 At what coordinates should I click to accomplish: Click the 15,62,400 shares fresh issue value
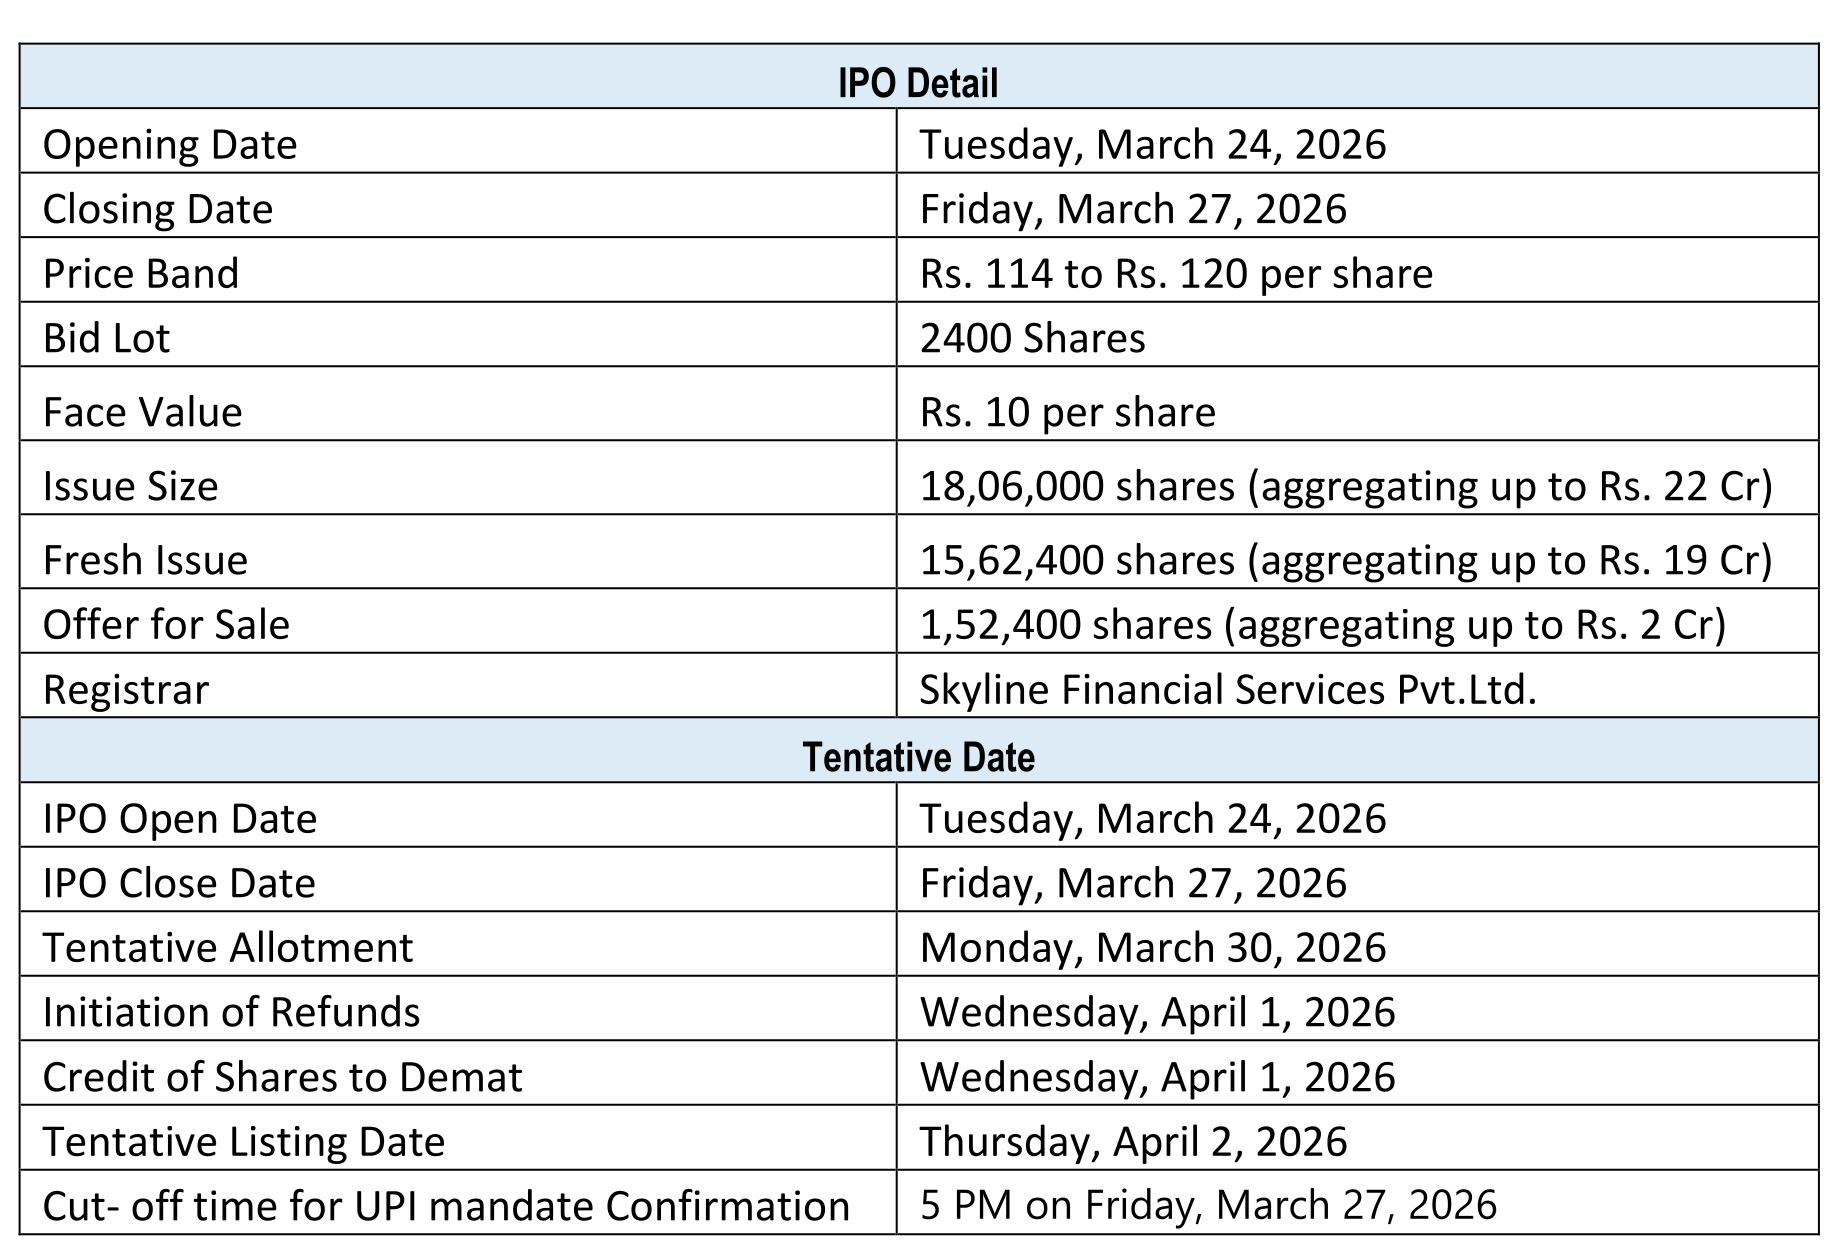1345,560
